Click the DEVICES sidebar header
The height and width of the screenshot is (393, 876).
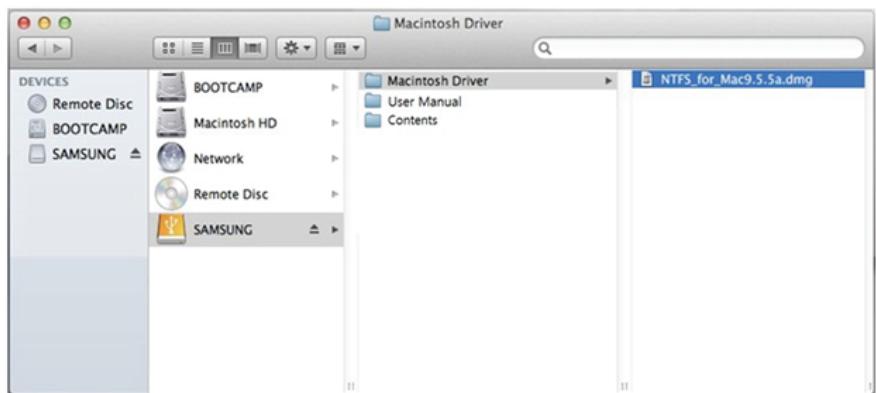click(44, 82)
